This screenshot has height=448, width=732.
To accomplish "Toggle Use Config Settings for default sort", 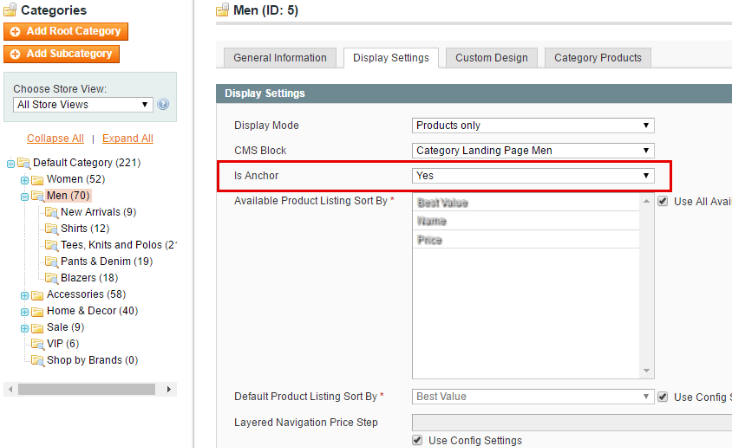I will [x=663, y=397].
